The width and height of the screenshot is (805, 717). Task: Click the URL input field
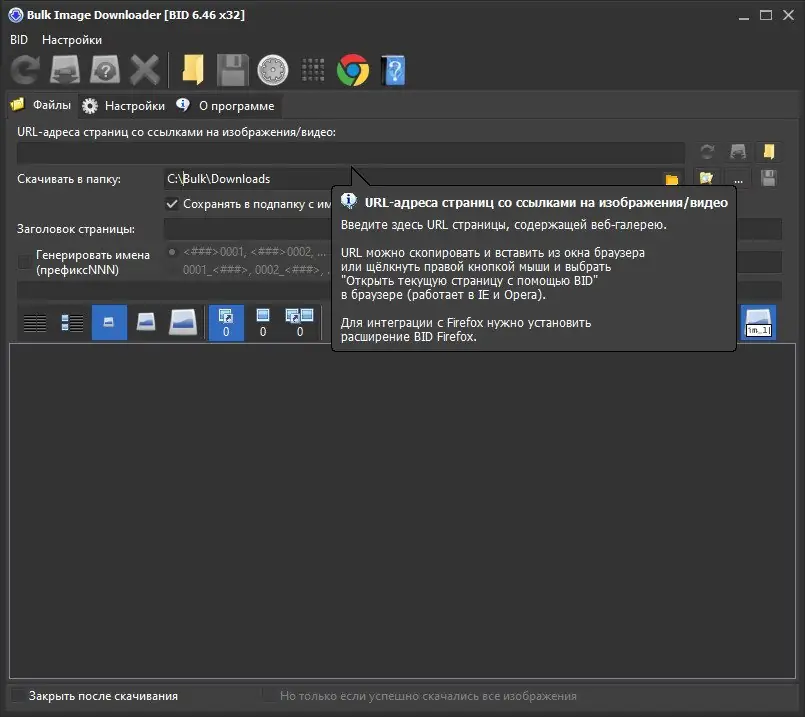coord(350,151)
